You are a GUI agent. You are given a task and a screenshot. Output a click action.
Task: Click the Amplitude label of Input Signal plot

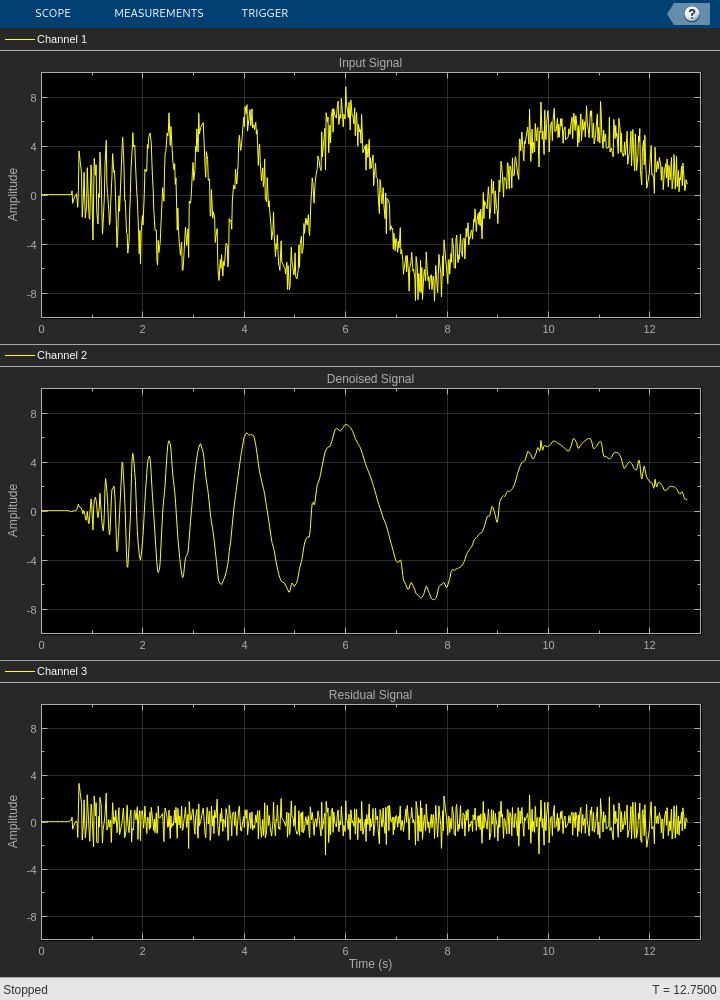point(13,195)
